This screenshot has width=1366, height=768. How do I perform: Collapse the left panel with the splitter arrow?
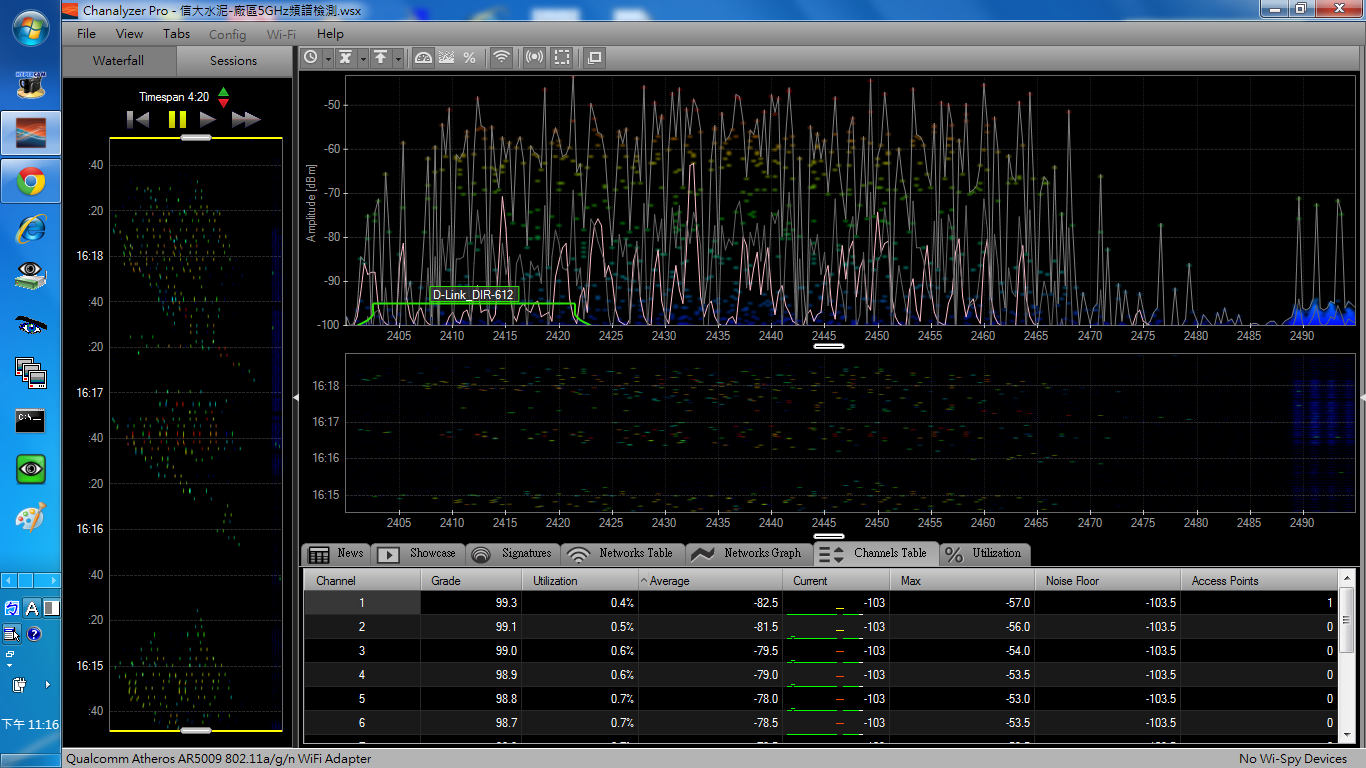point(295,397)
